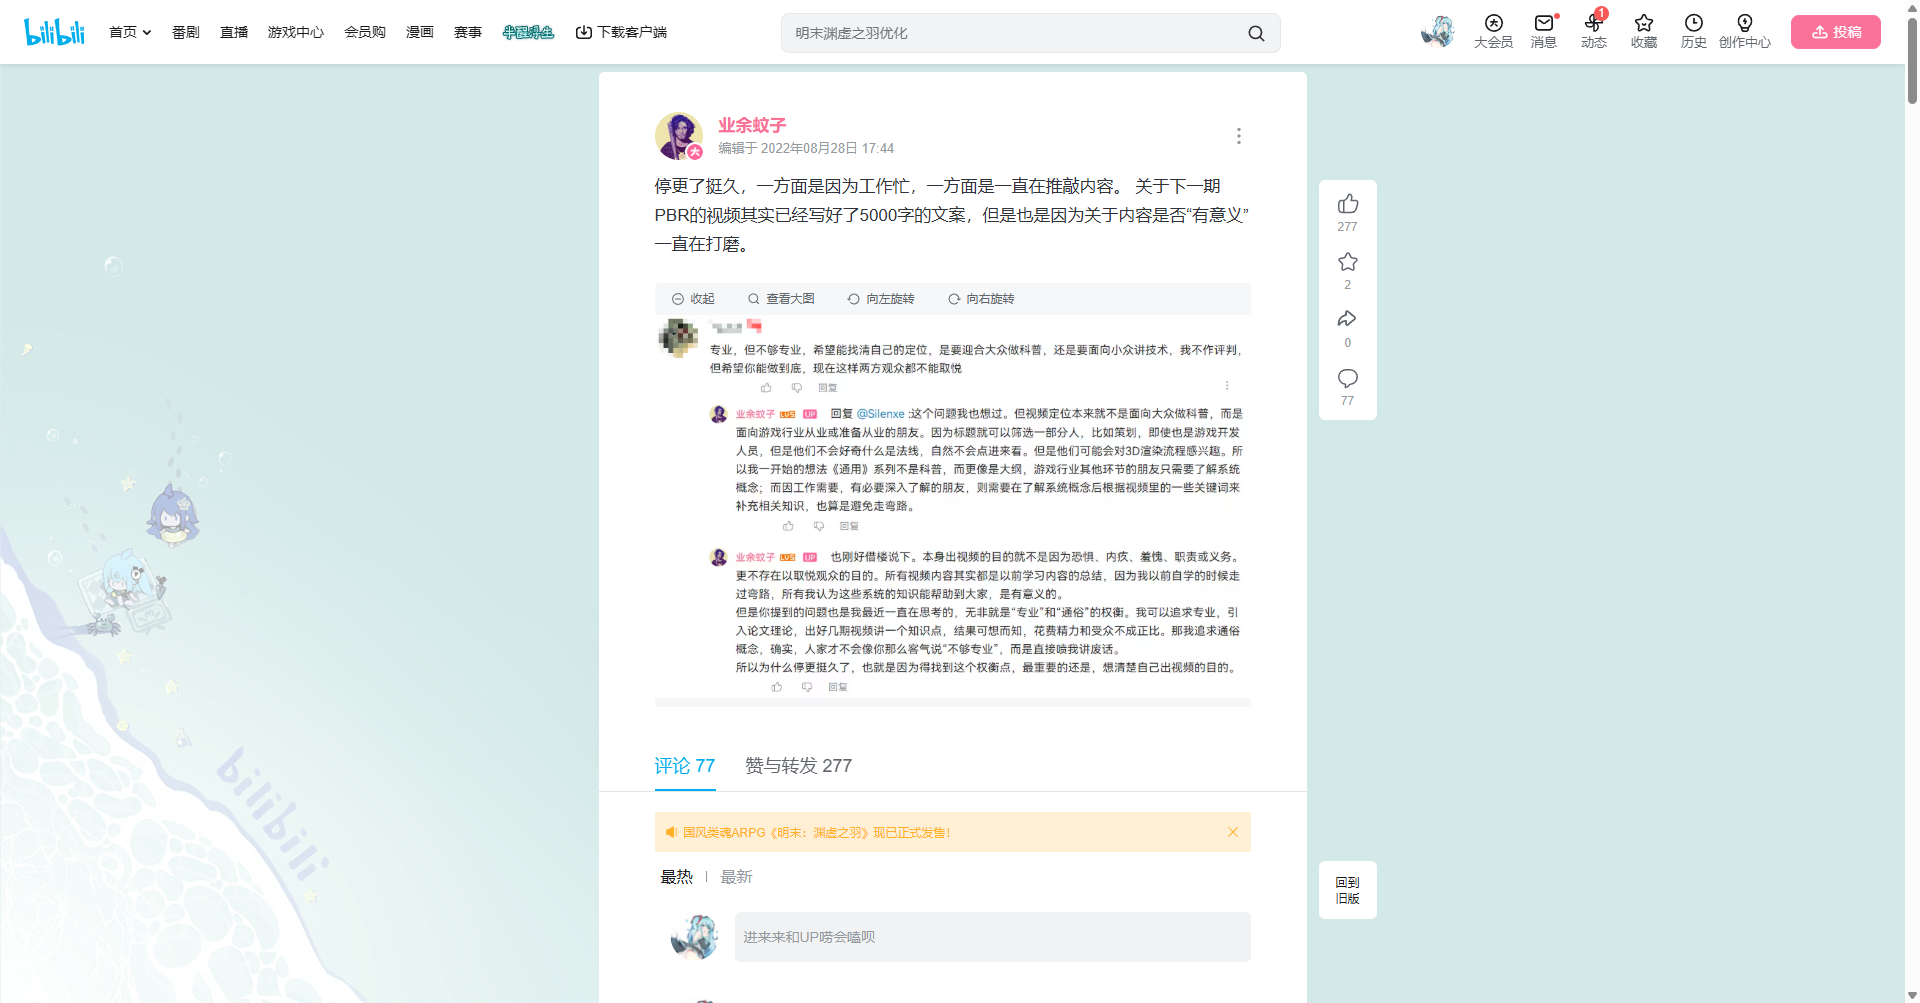Open author 业余蚊子 profile link
Viewport: 1920px width, 1003px height.
click(752, 125)
